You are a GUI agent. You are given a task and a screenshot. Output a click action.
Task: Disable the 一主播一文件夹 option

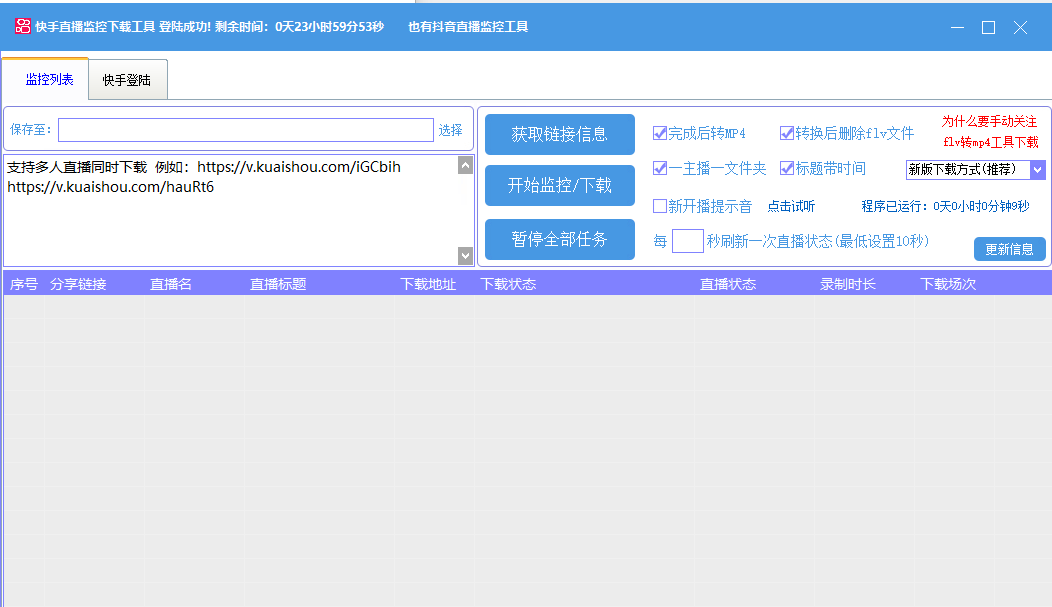click(x=660, y=168)
